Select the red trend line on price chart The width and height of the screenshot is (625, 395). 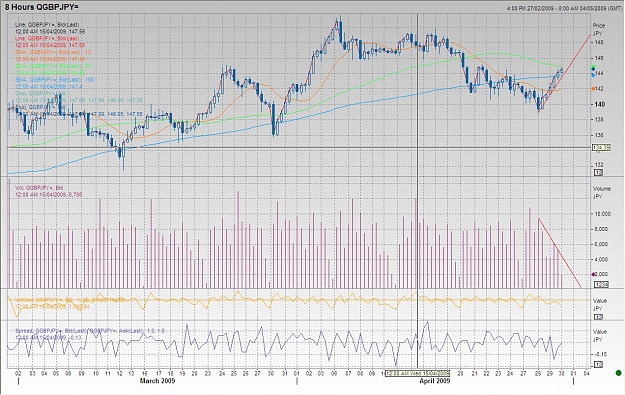[564, 74]
